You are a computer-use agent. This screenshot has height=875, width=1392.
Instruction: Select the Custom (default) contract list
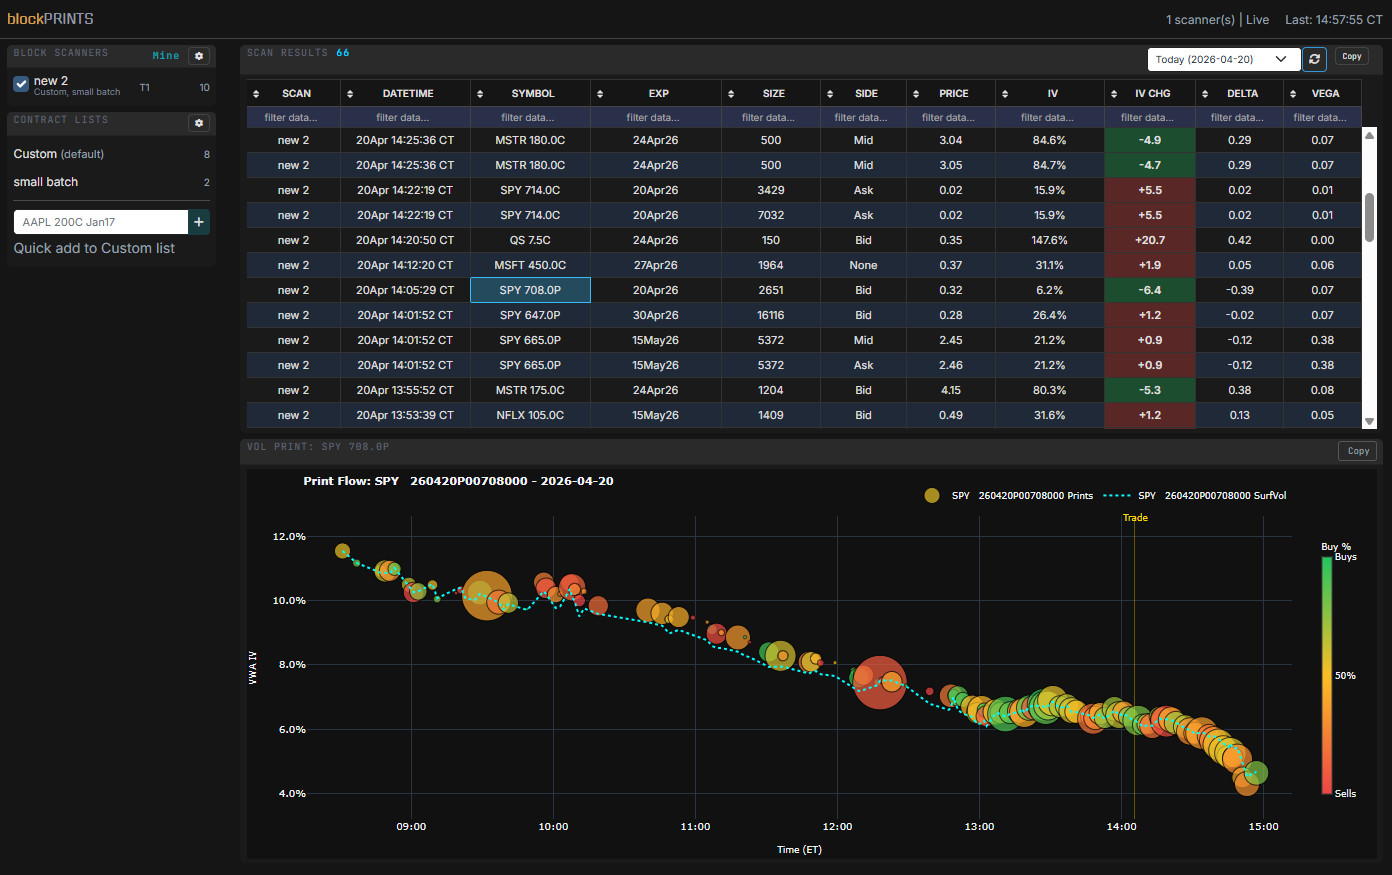click(59, 154)
